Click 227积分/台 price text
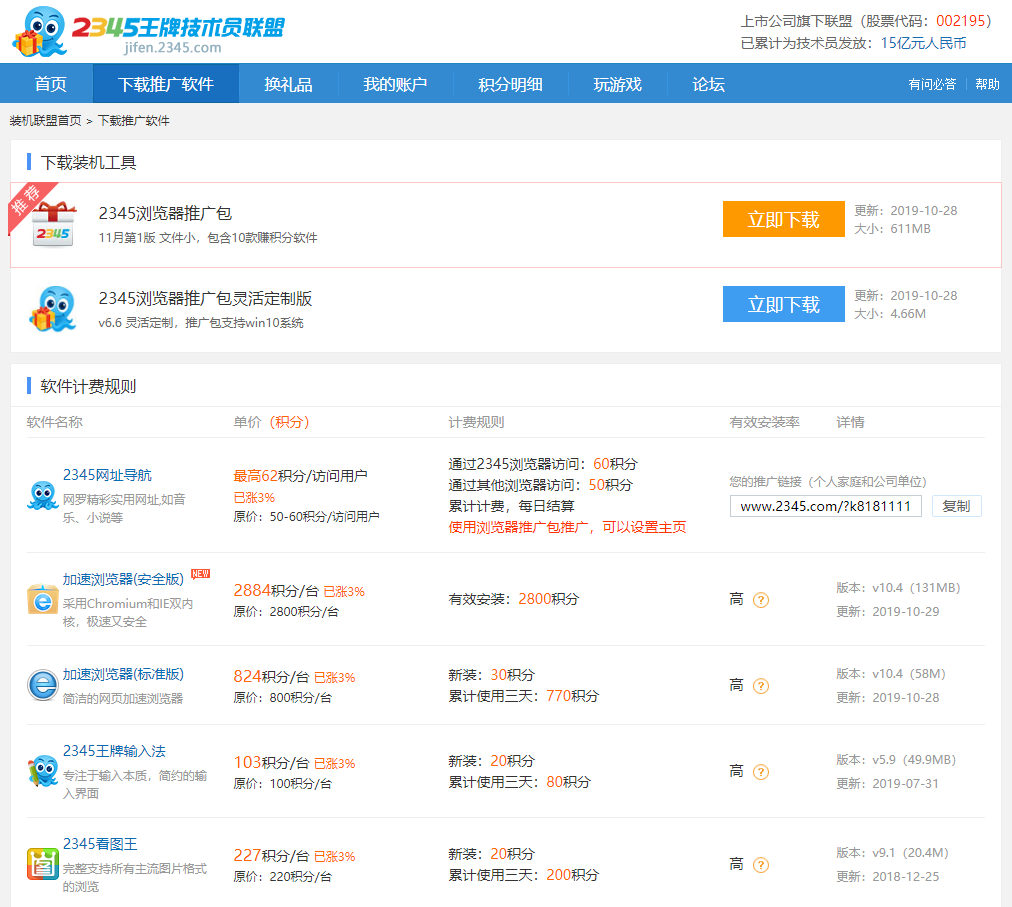This screenshot has width=1012, height=907. 271,855
